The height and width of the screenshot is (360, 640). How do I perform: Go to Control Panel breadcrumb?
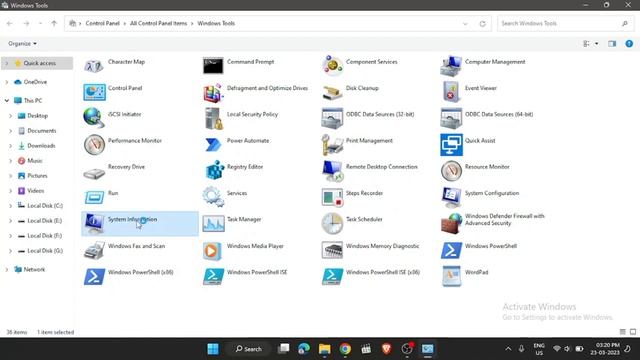[102, 23]
